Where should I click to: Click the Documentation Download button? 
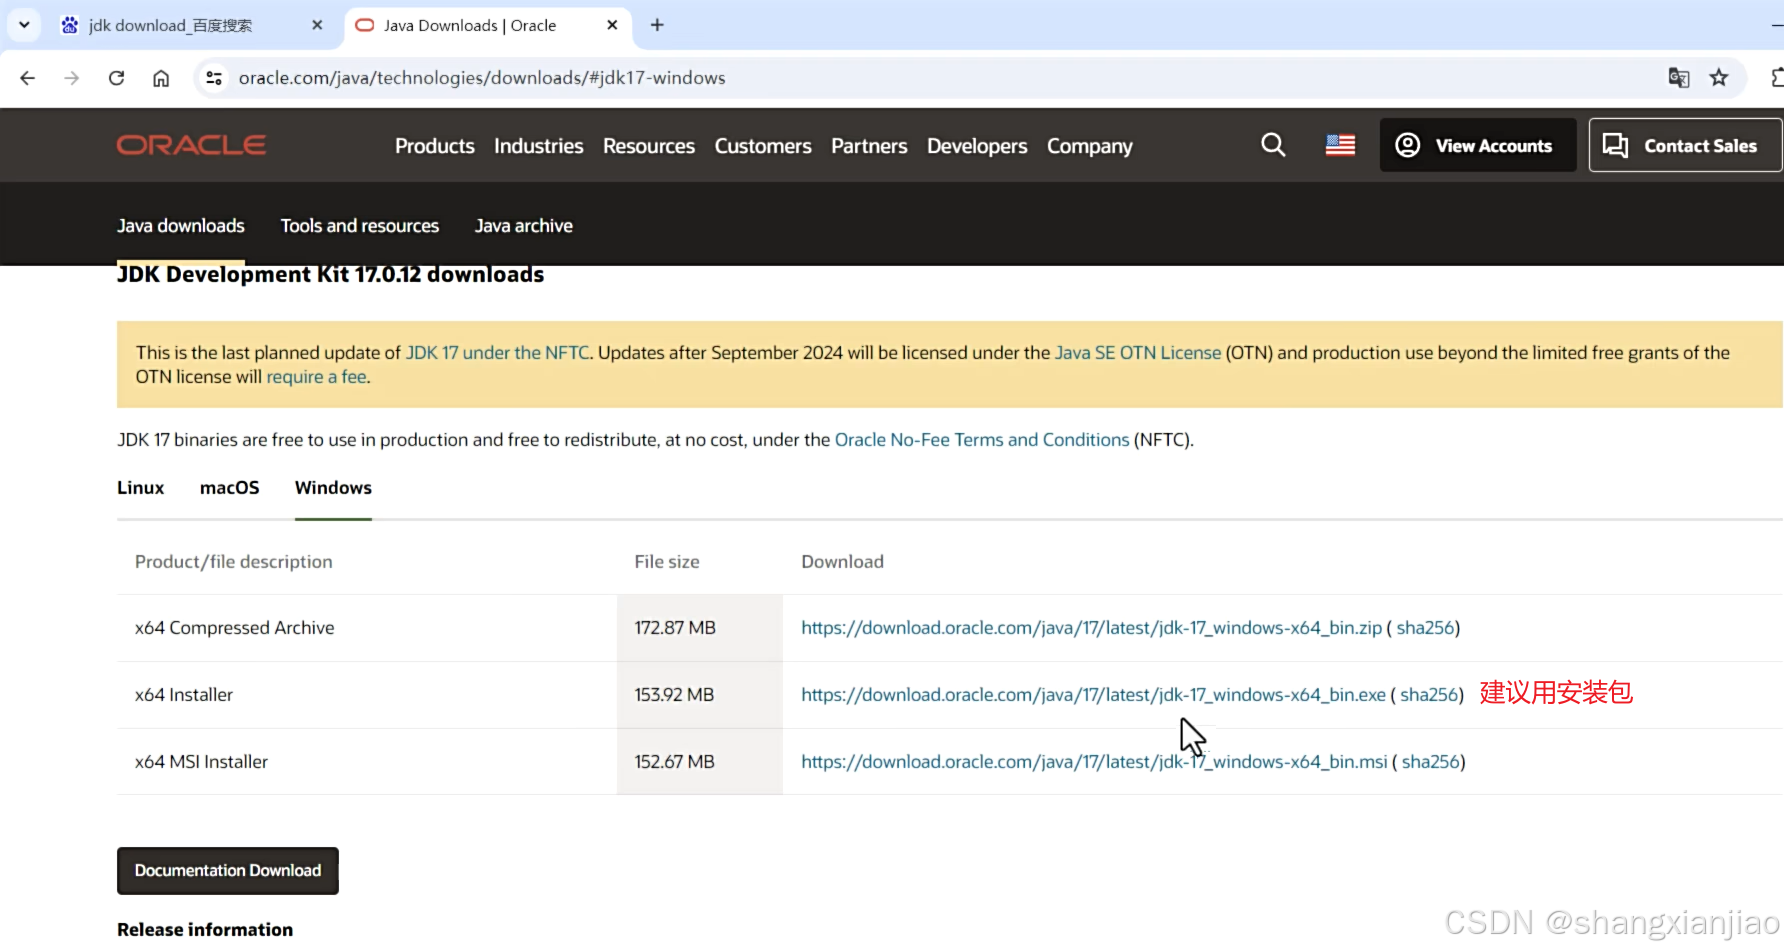point(228,871)
